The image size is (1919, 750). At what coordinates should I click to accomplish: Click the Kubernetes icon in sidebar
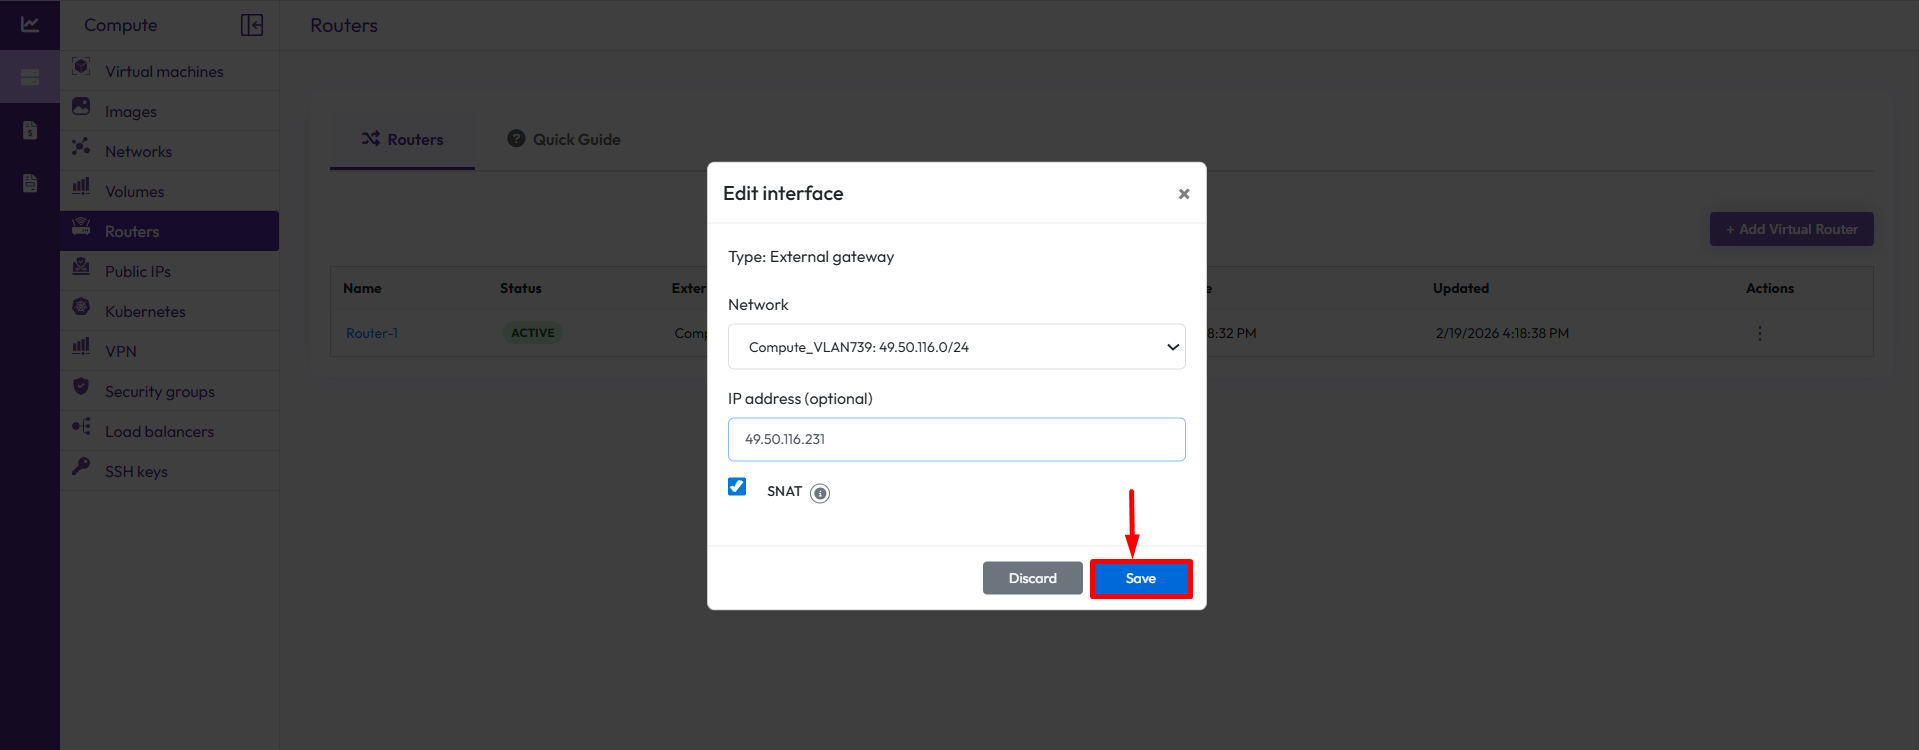pos(82,307)
